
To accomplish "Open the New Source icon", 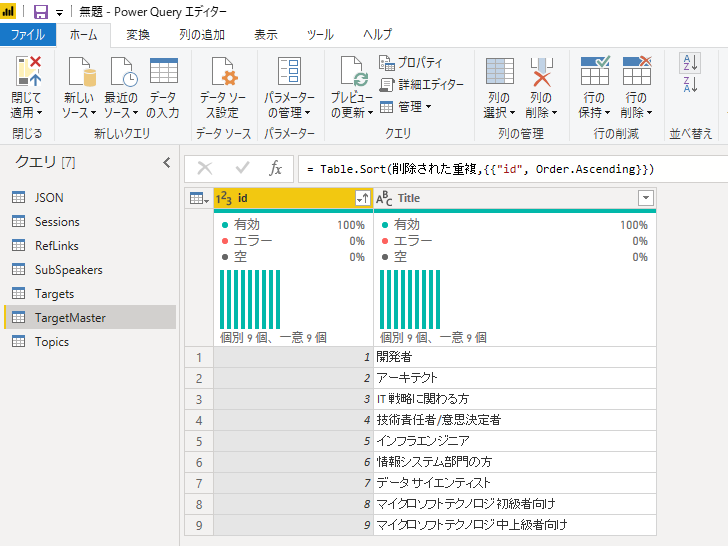I will 82,72.
